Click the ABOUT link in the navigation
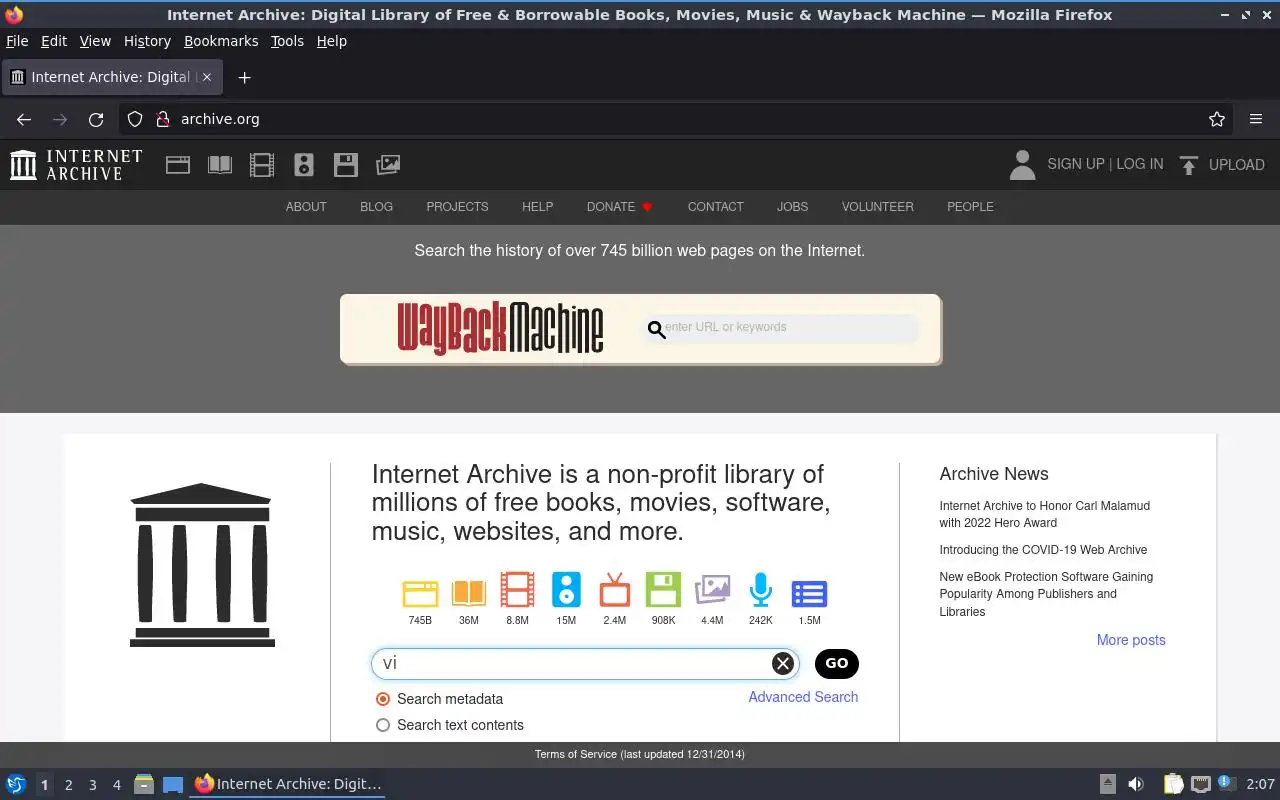 [x=306, y=207]
